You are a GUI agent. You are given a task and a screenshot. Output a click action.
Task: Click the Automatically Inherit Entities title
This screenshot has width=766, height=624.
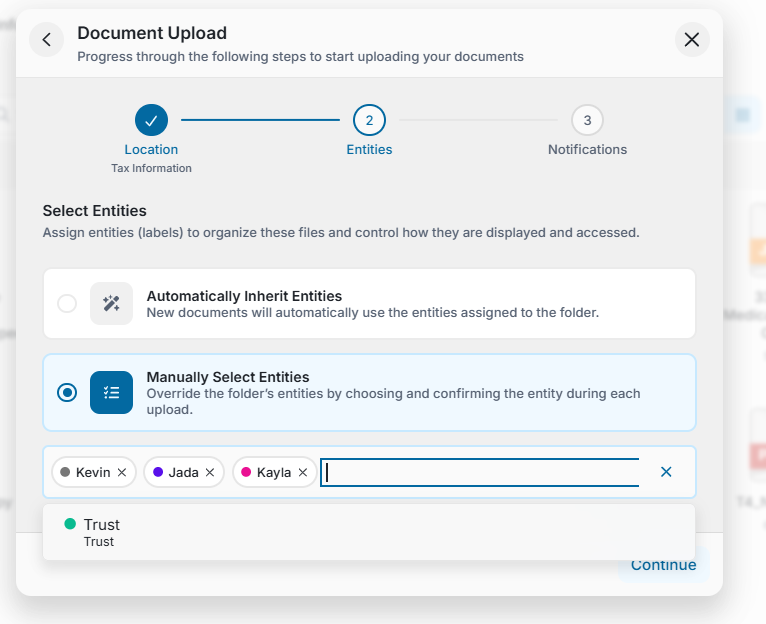(244, 296)
